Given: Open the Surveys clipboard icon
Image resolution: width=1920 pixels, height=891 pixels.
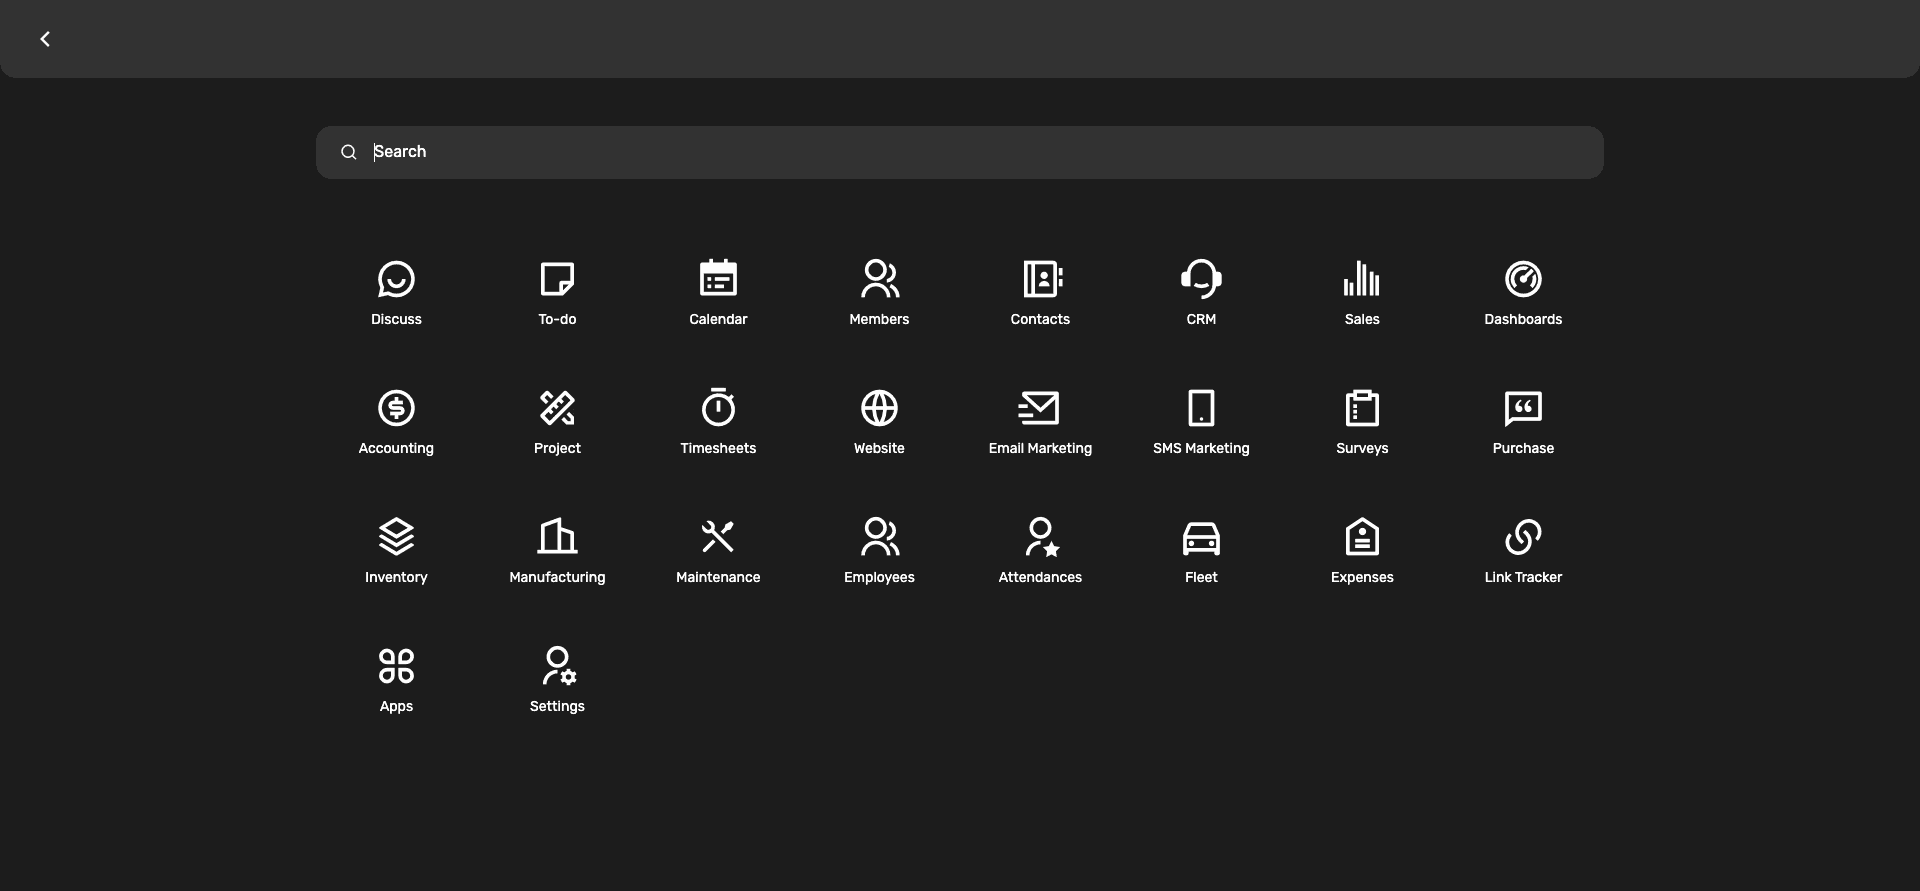Looking at the screenshot, I should coord(1362,409).
